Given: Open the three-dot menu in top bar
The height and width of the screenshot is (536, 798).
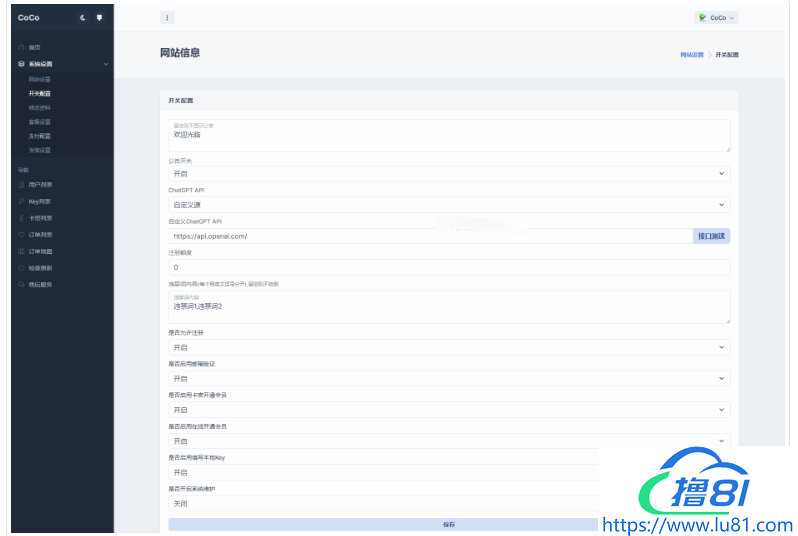Looking at the screenshot, I should [167, 17].
